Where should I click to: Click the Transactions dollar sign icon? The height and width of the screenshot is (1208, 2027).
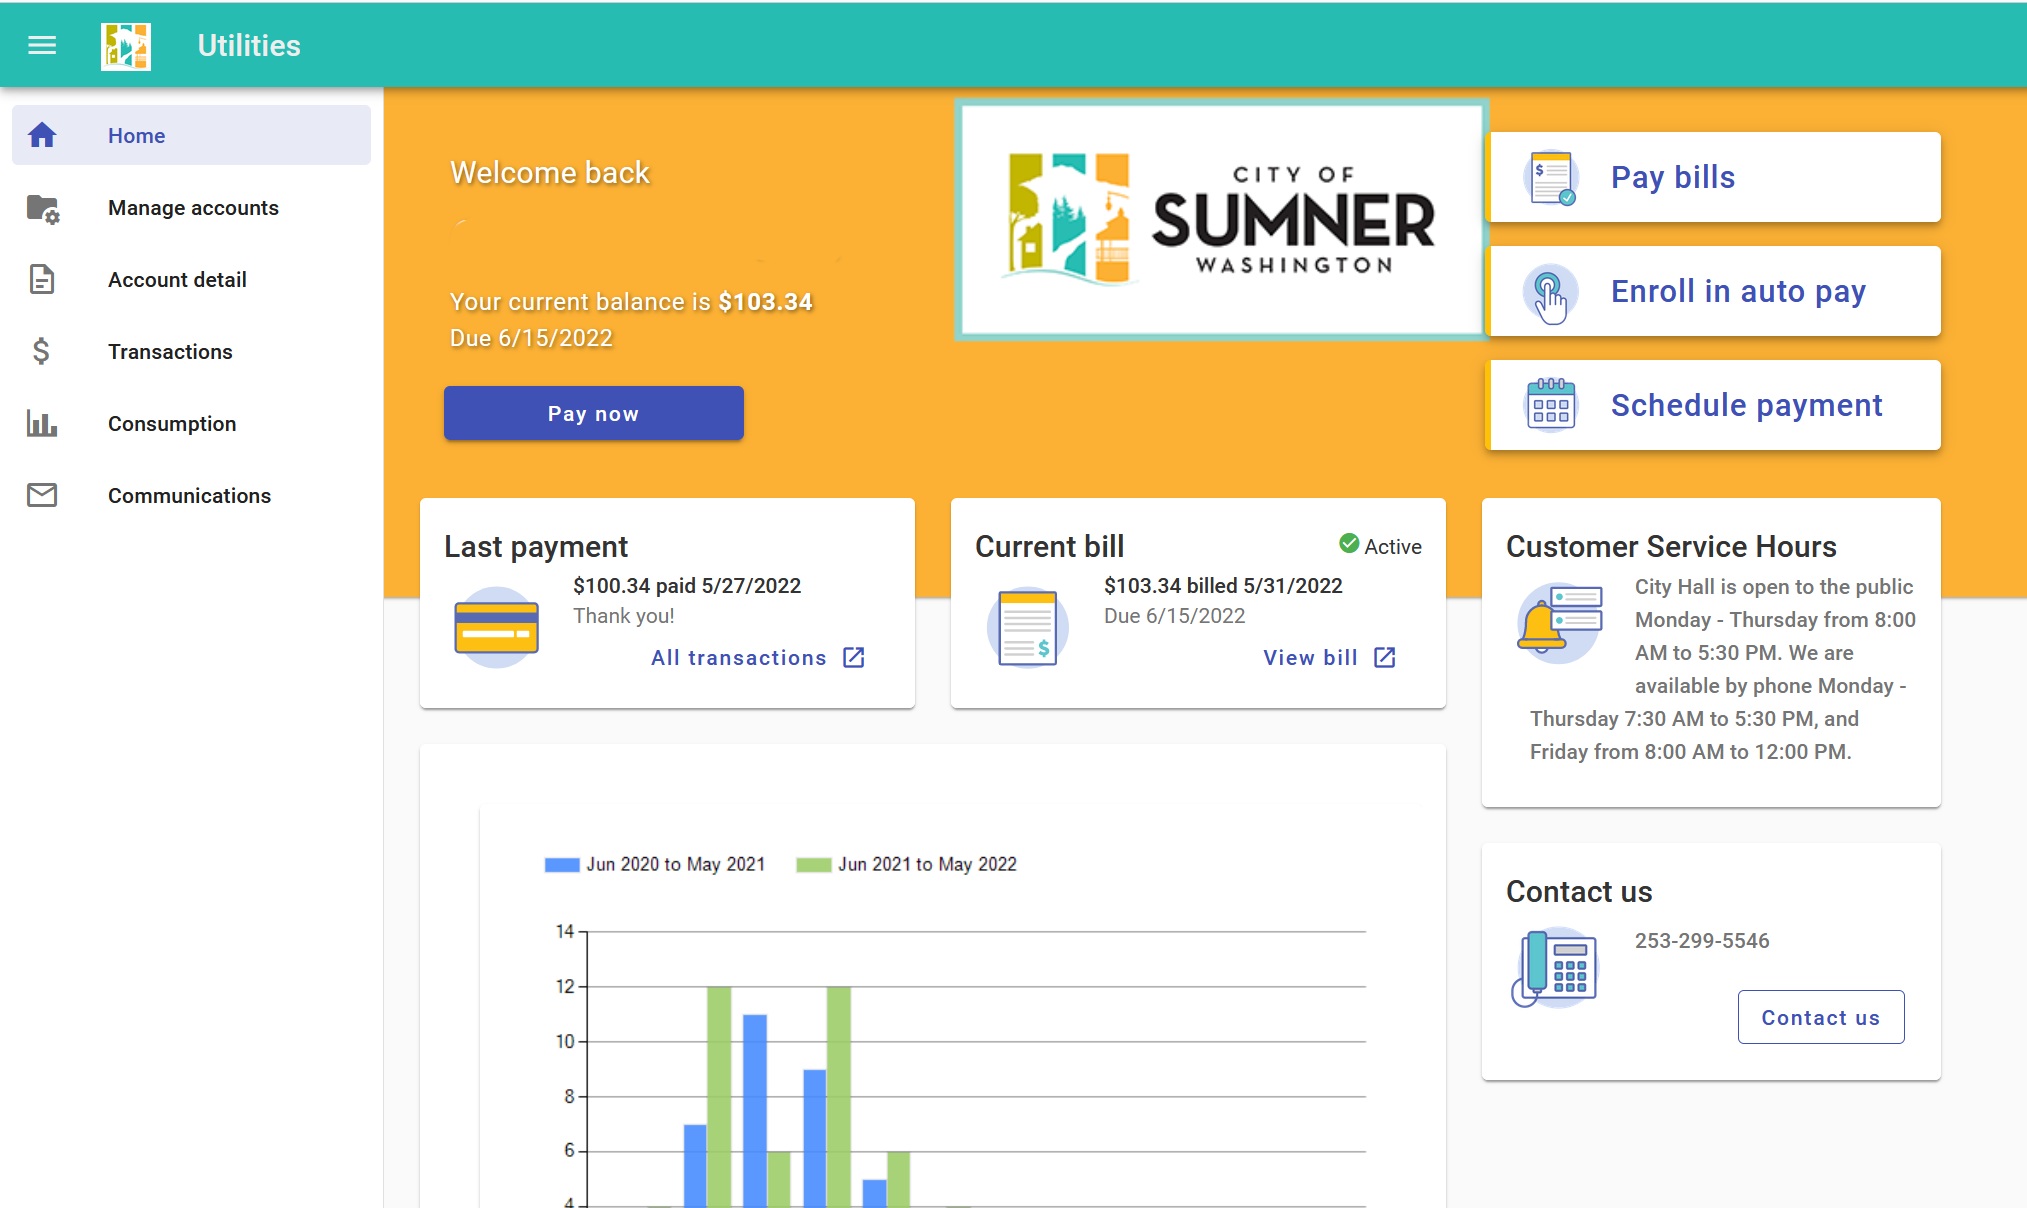[x=42, y=352]
